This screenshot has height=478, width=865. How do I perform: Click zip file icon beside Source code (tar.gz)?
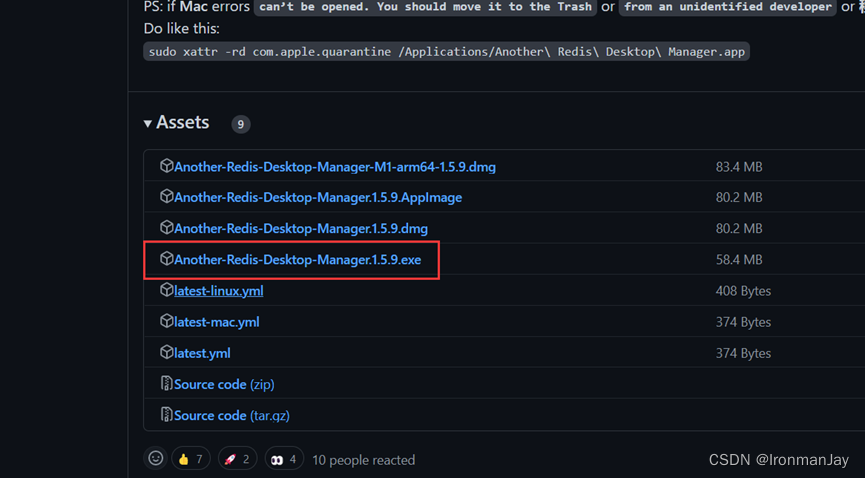[x=167, y=414]
